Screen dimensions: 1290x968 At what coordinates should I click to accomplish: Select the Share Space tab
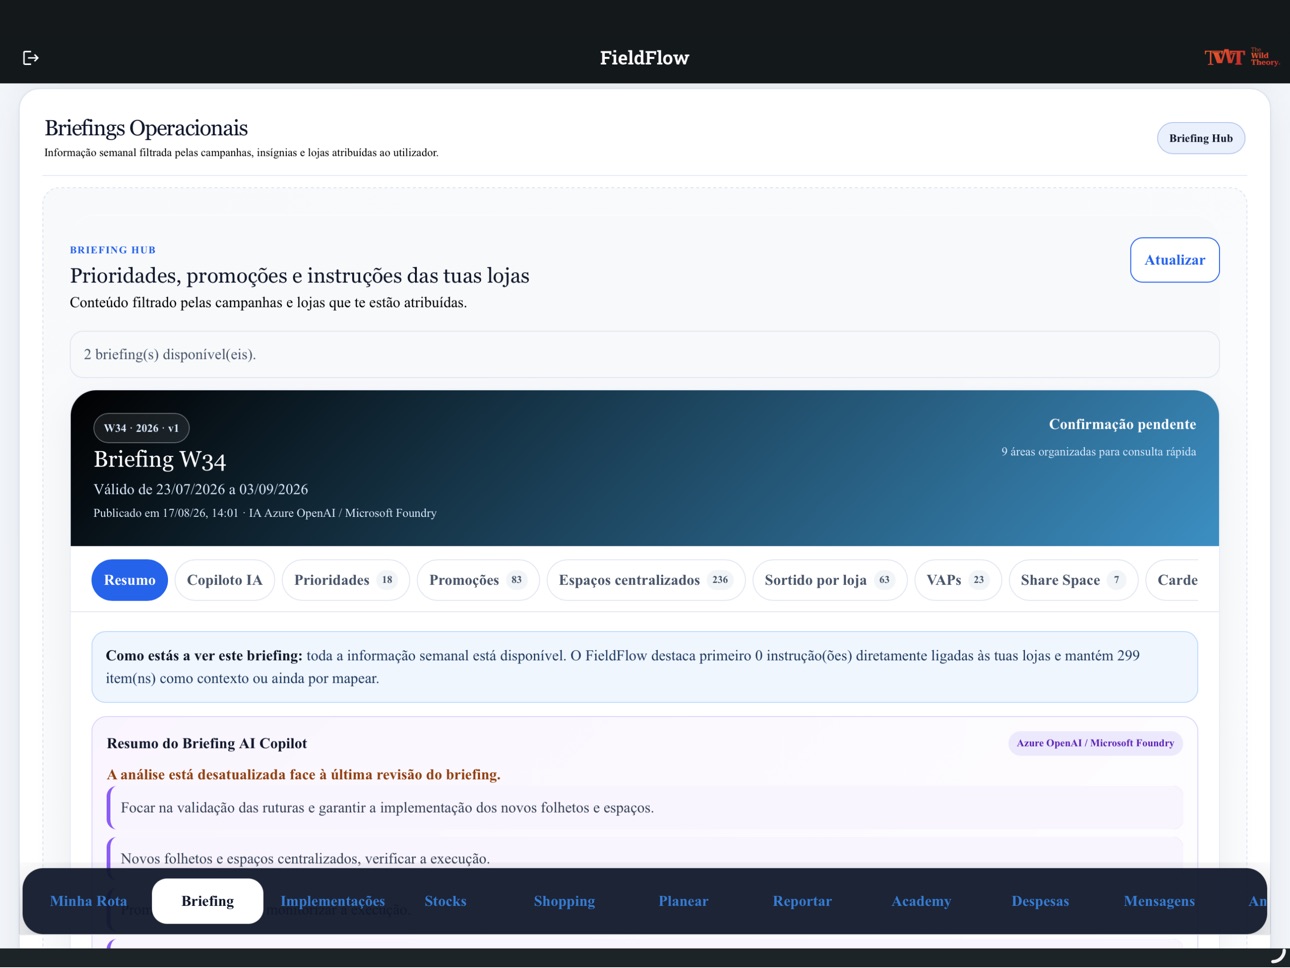tap(1074, 580)
